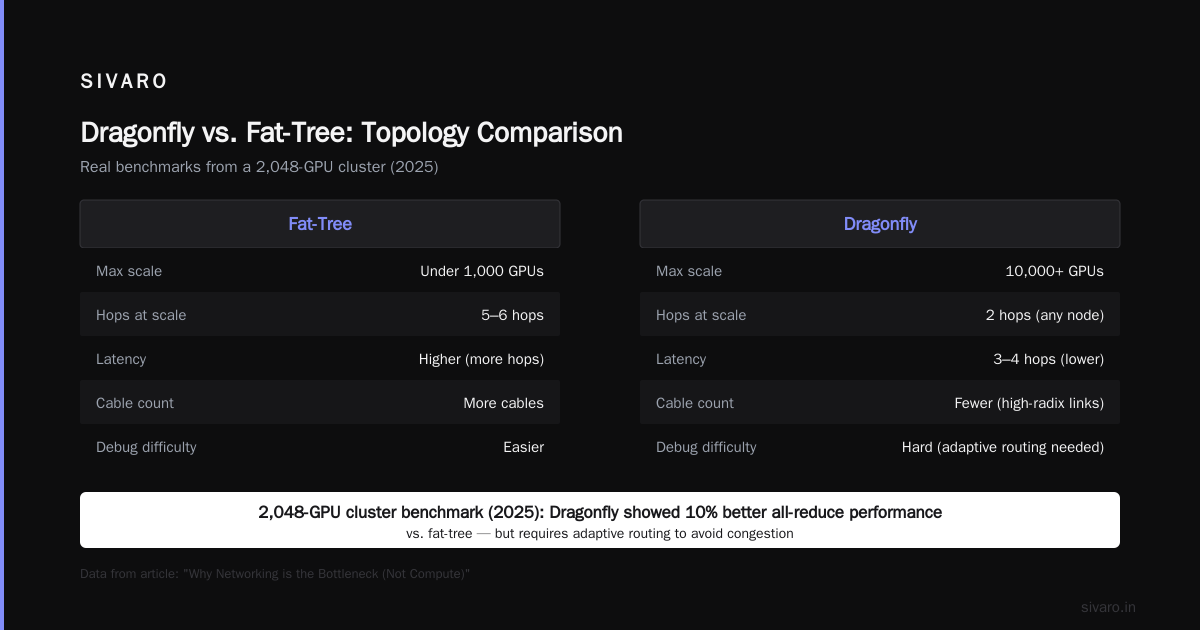The height and width of the screenshot is (630, 1200).
Task: Click the 'Data from article' source footnote
Action: tap(275, 574)
